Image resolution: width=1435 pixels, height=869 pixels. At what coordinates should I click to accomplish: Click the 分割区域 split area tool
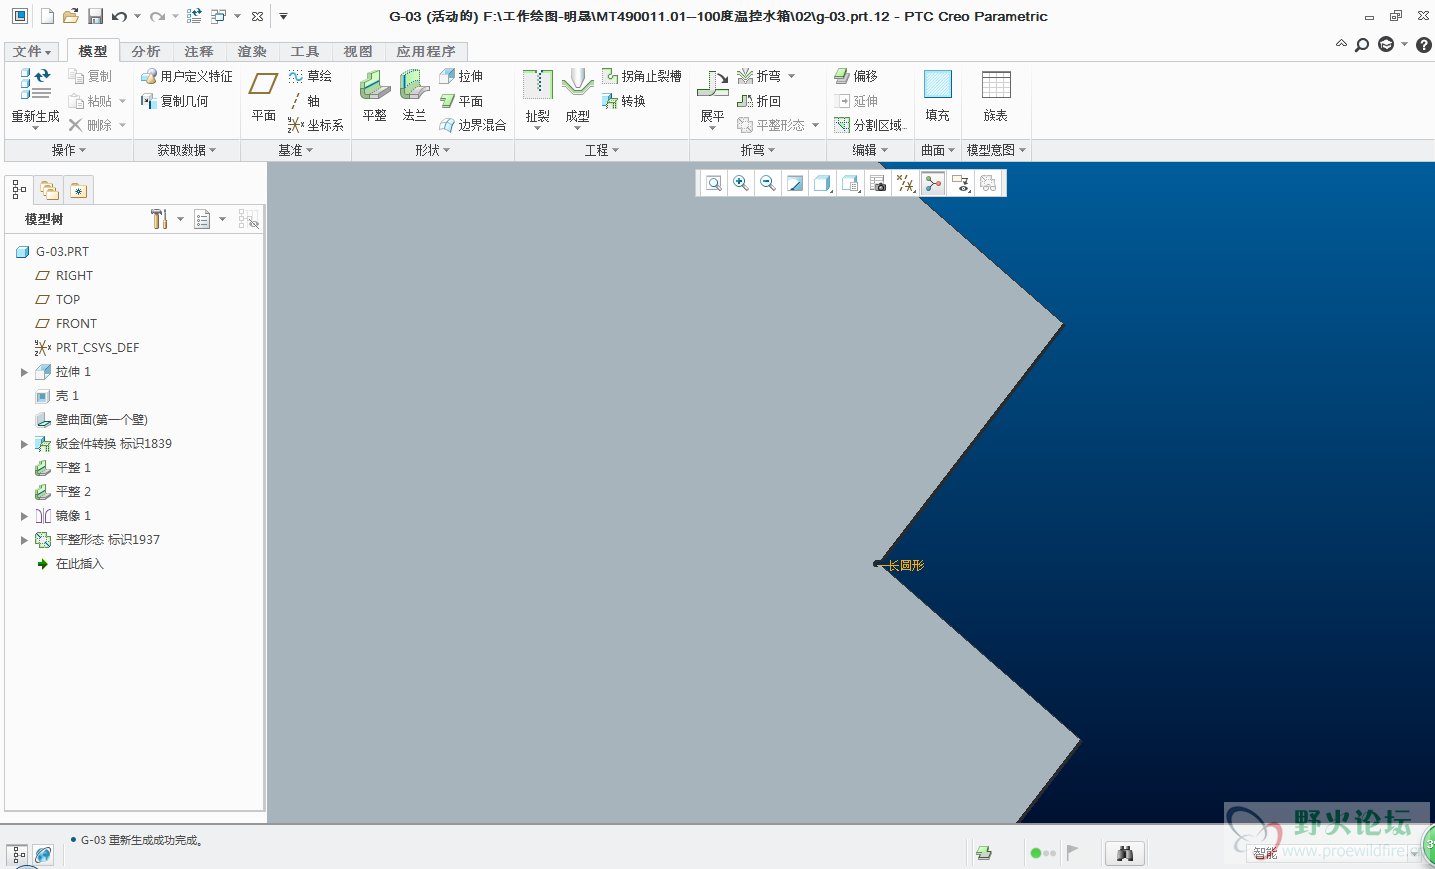click(x=871, y=125)
